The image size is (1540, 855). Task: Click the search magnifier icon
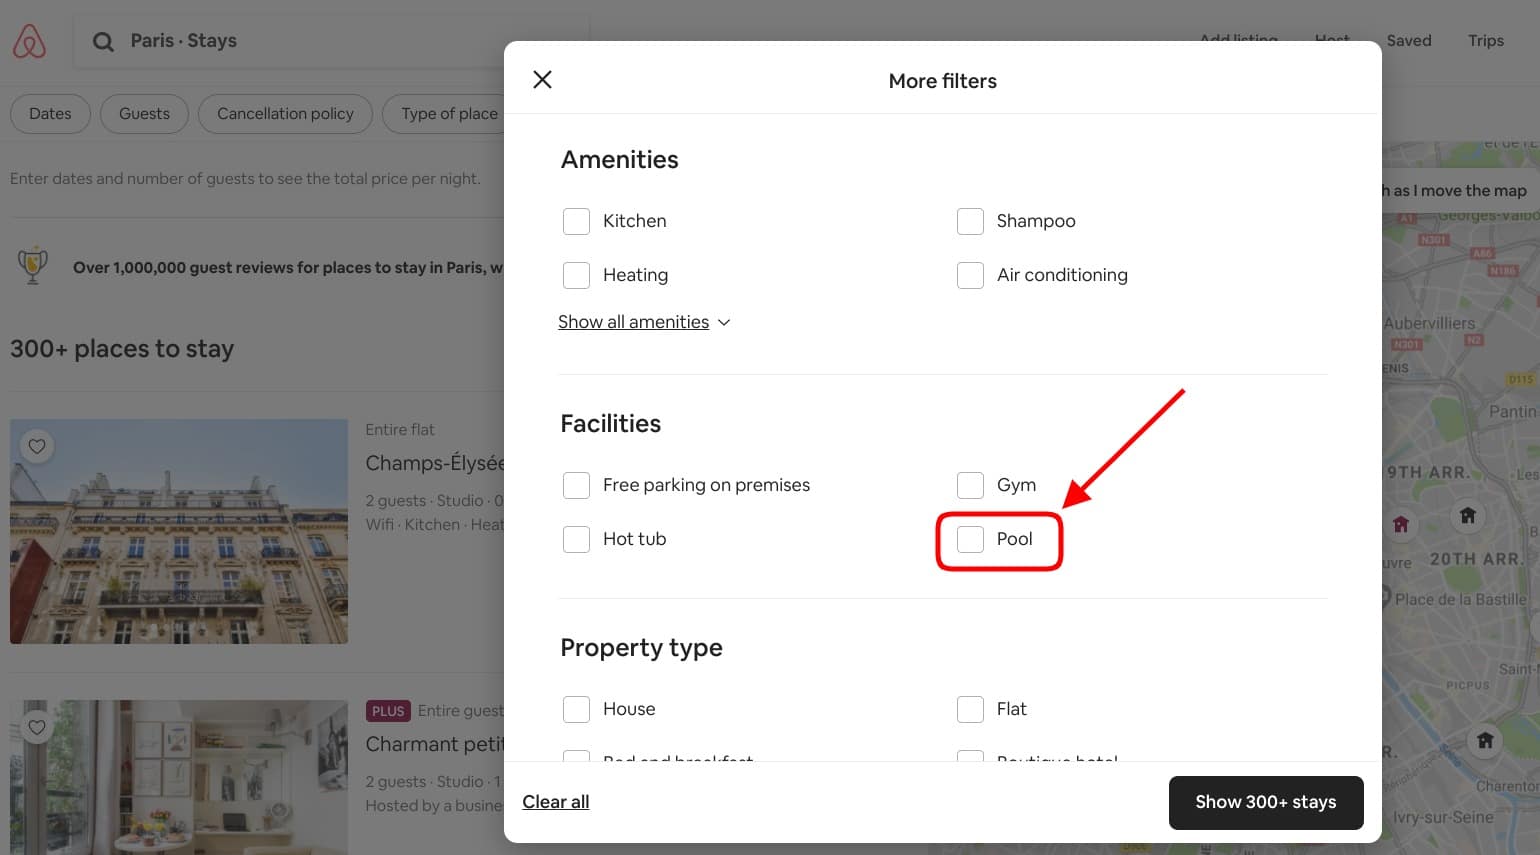pyautogui.click(x=103, y=41)
